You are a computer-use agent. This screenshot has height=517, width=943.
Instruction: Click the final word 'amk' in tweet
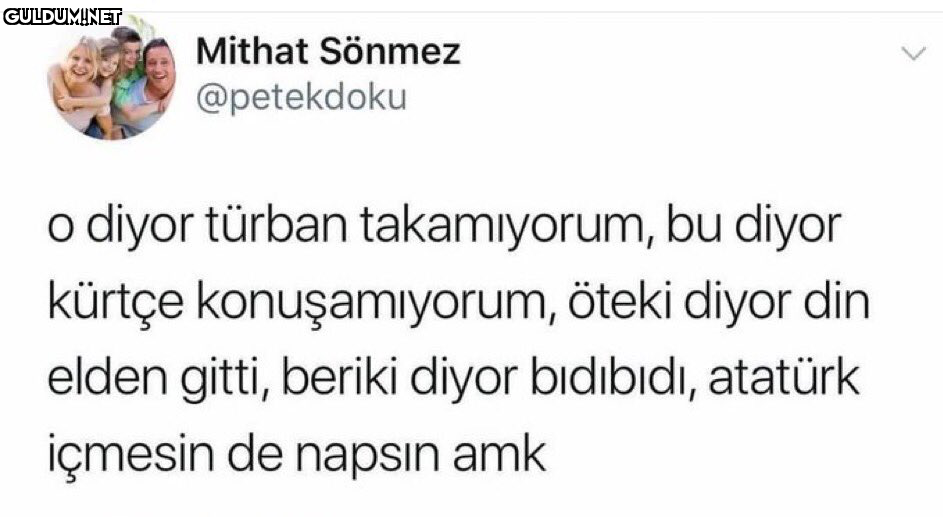(499, 453)
